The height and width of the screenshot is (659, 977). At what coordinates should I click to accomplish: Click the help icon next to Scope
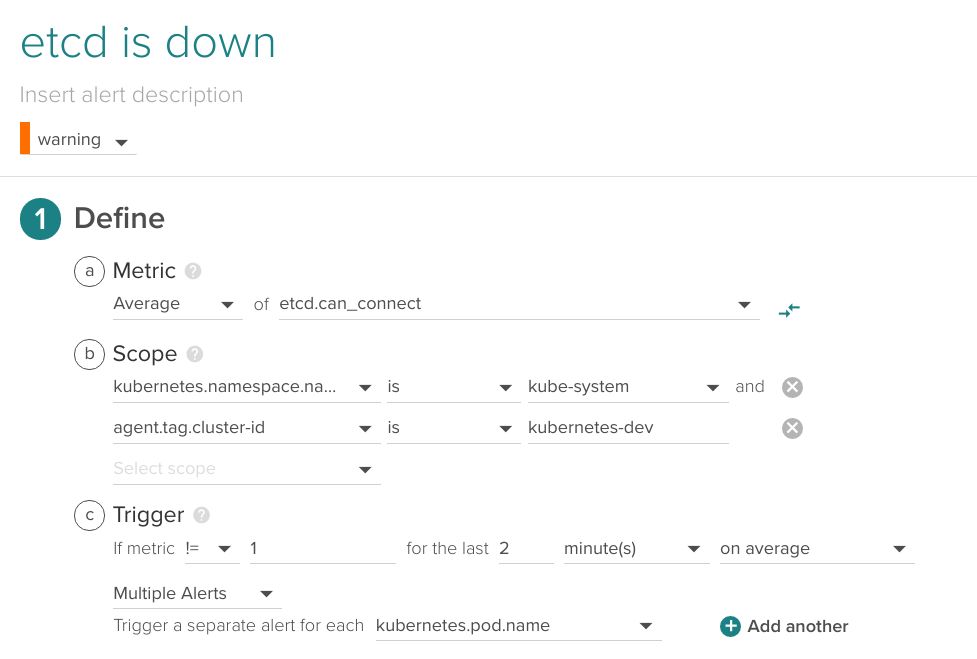pyautogui.click(x=195, y=354)
